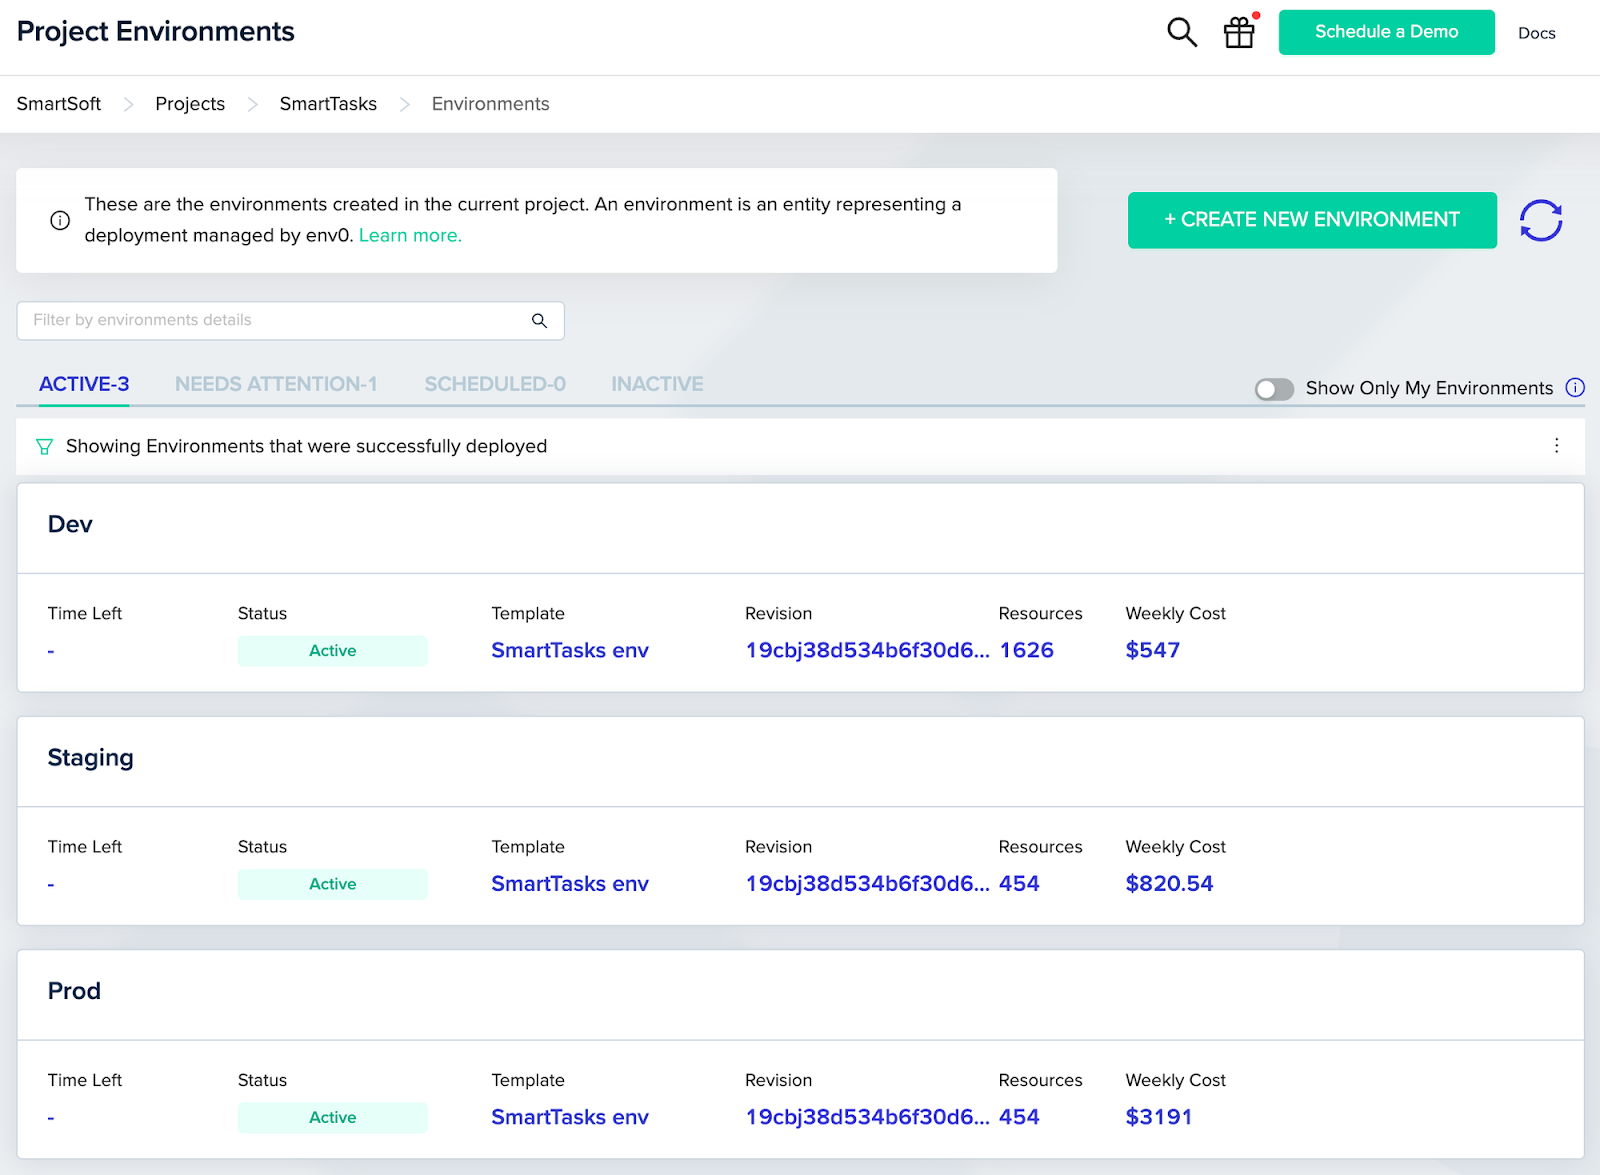The height and width of the screenshot is (1175, 1600).
Task: Click the magnifier icon inside filter field
Action: [539, 321]
